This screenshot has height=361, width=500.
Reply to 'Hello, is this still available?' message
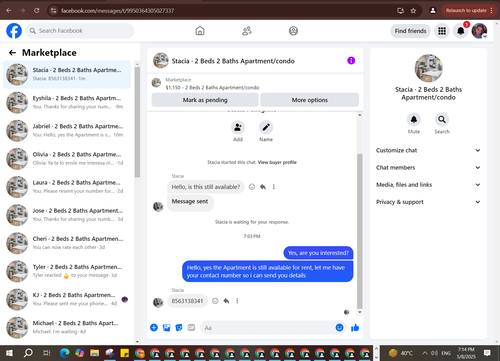point(263,187)
